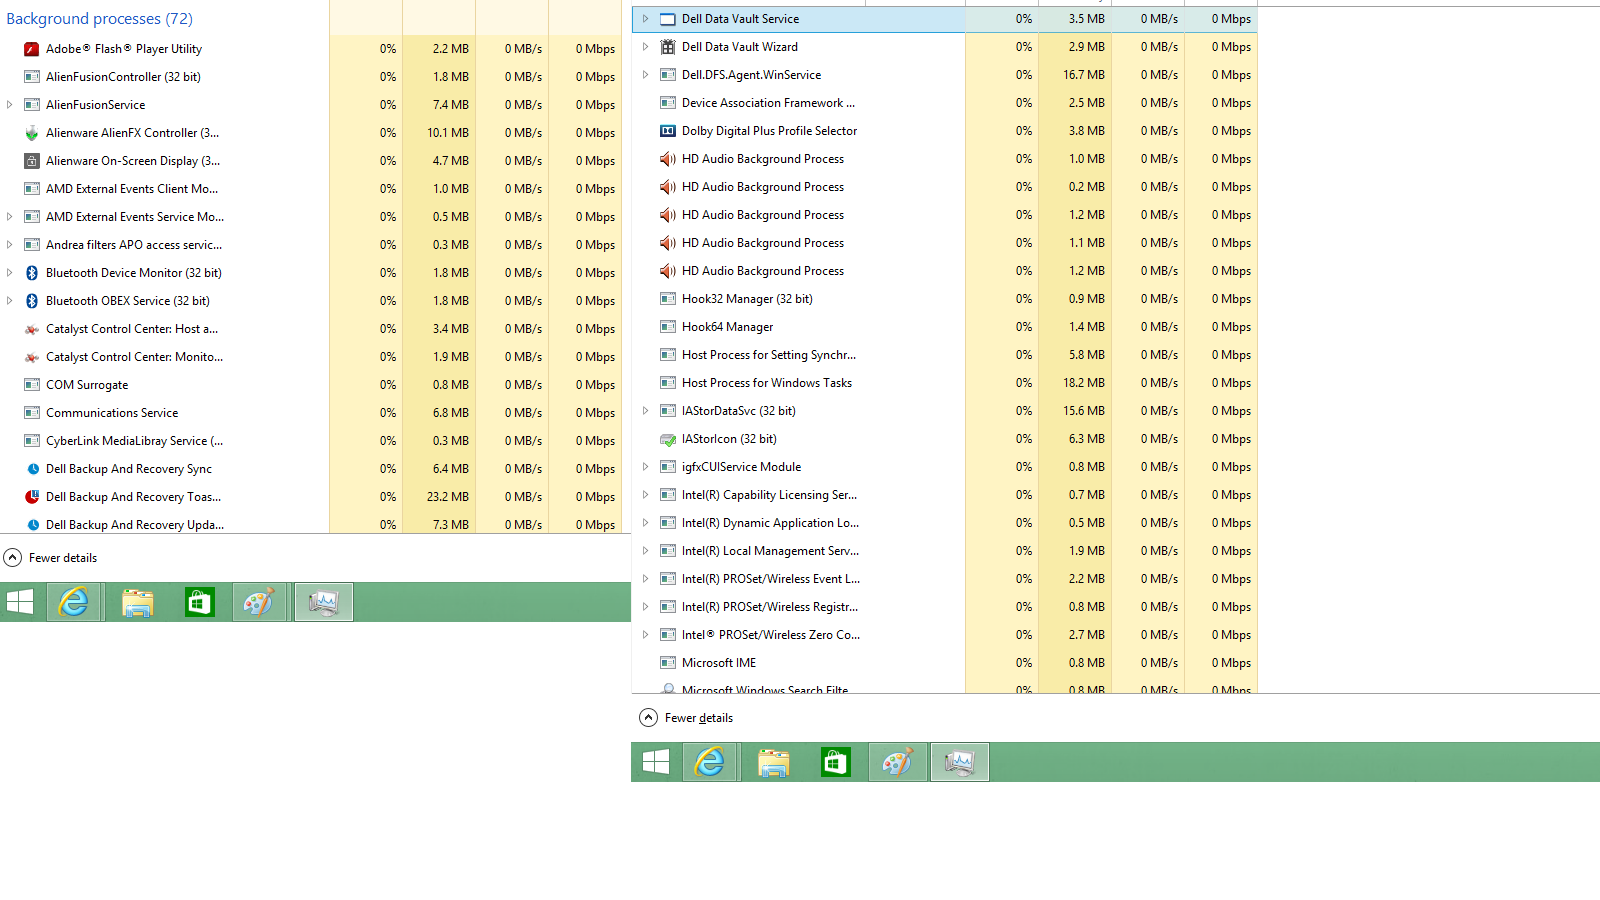Select the Hook64 Manager process

pos(727,327)
